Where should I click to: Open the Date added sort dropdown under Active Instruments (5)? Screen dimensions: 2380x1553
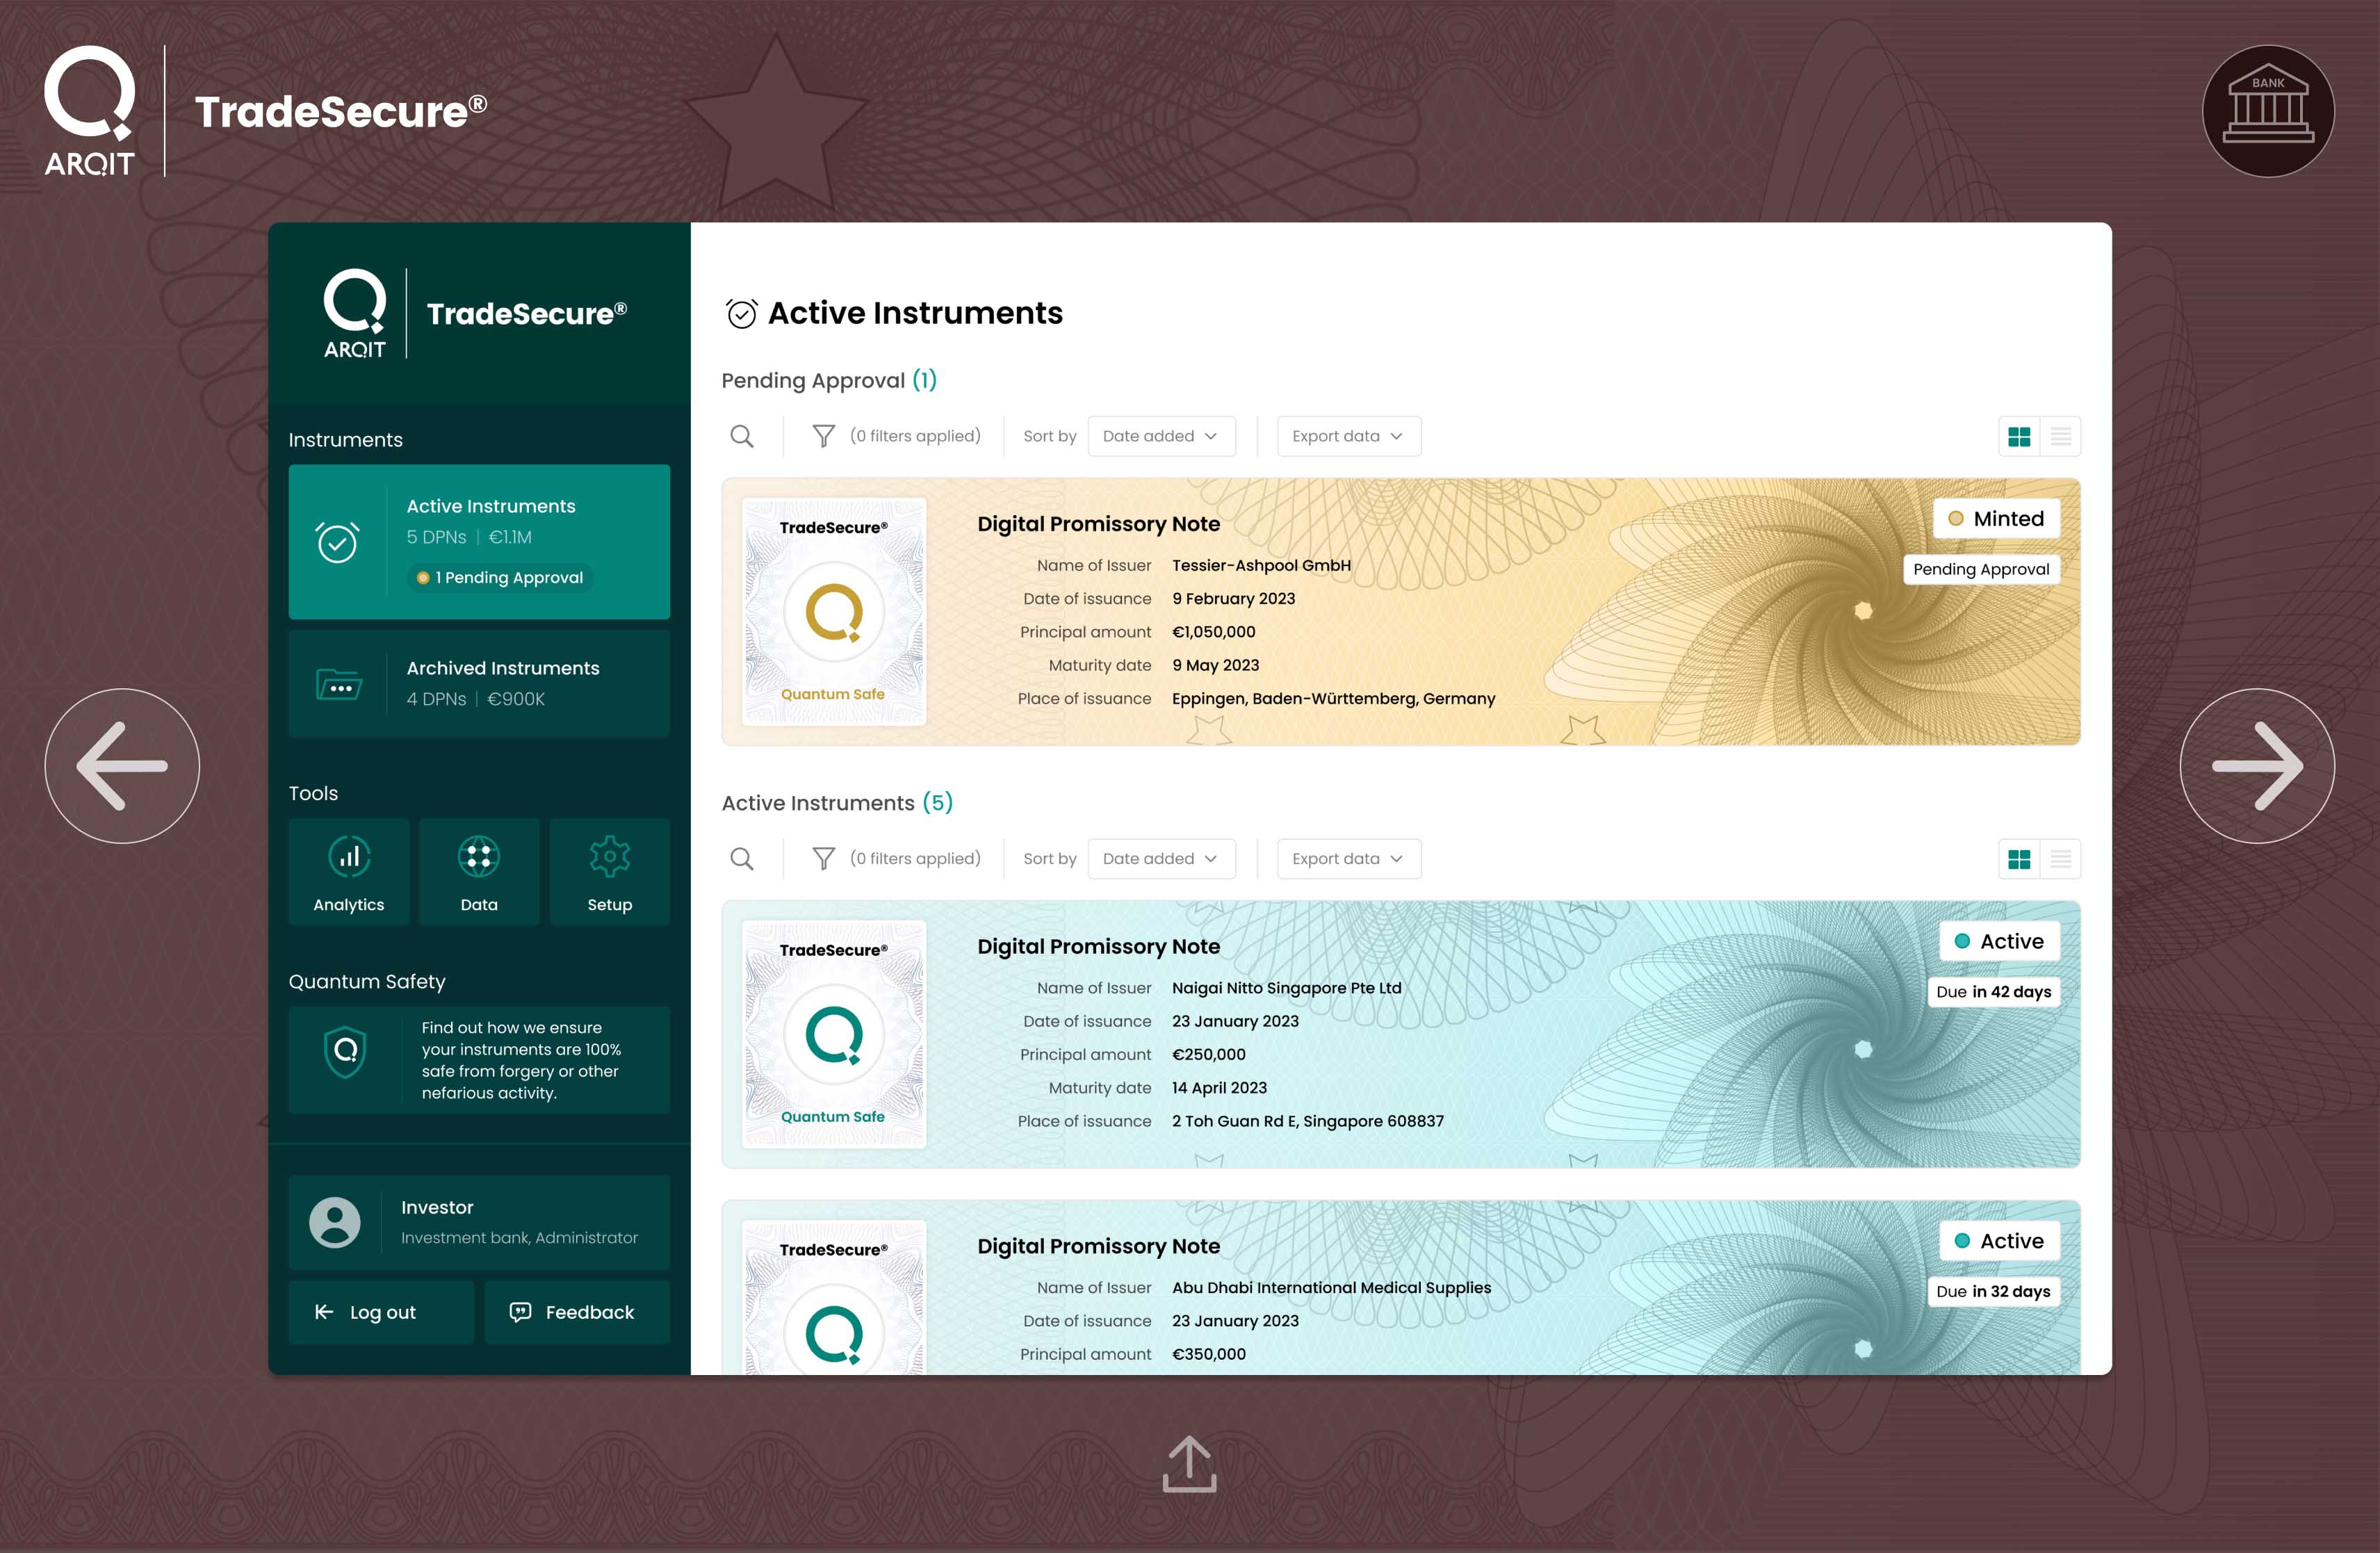pyautogui.click(x=1161, y=859)
